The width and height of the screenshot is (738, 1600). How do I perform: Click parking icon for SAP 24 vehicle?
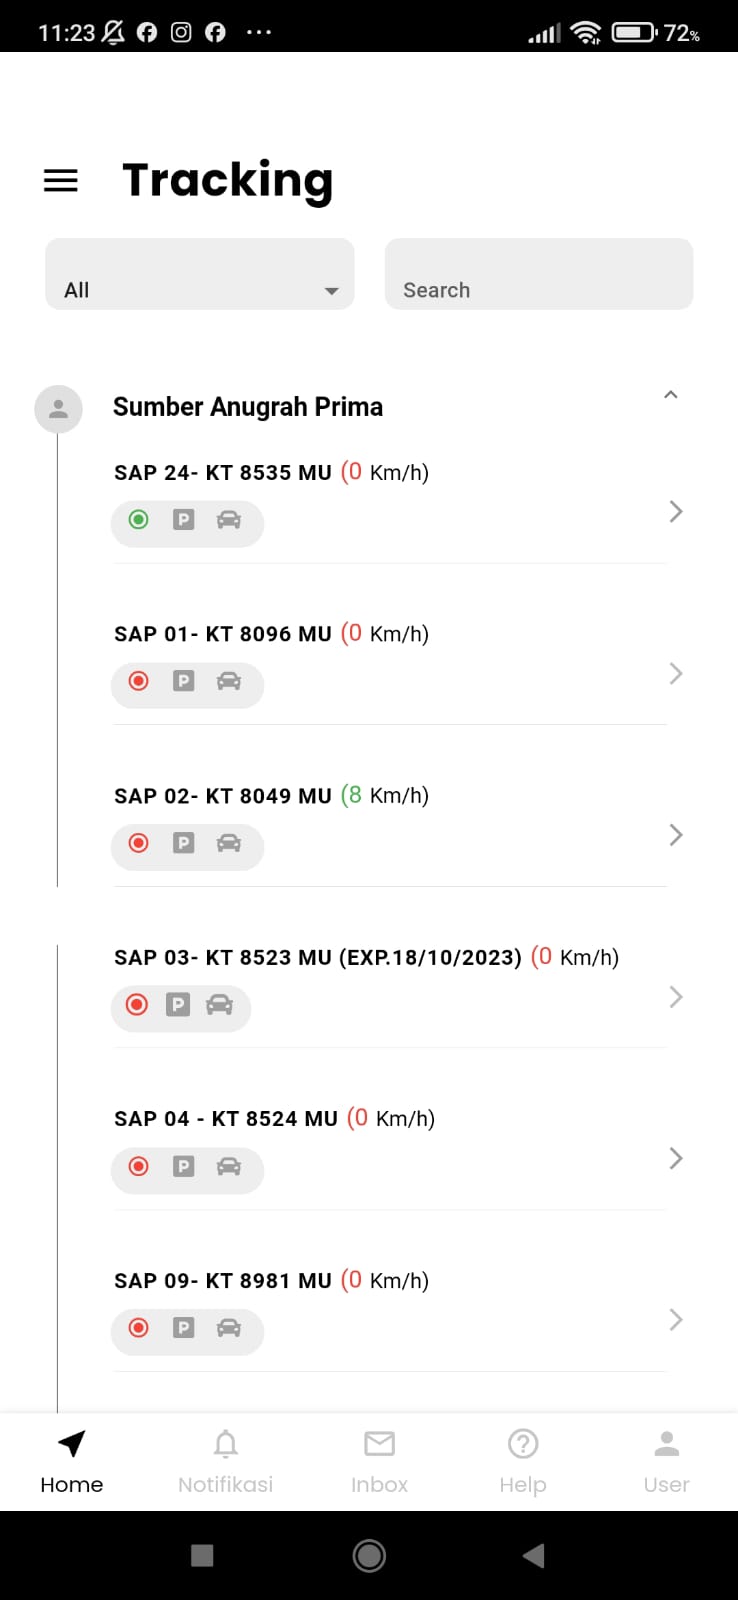(x=183, y=520)
